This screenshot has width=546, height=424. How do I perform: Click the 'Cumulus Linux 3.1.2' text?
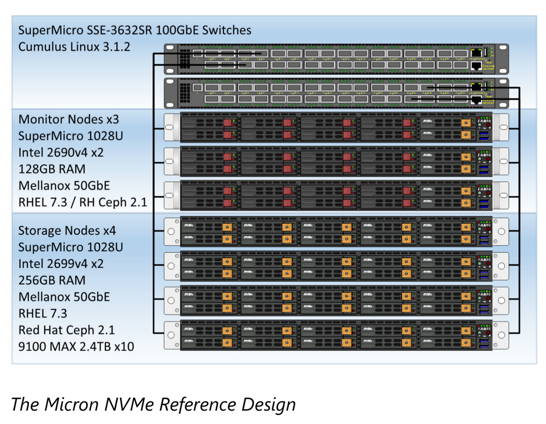click(x=74, y=47)
